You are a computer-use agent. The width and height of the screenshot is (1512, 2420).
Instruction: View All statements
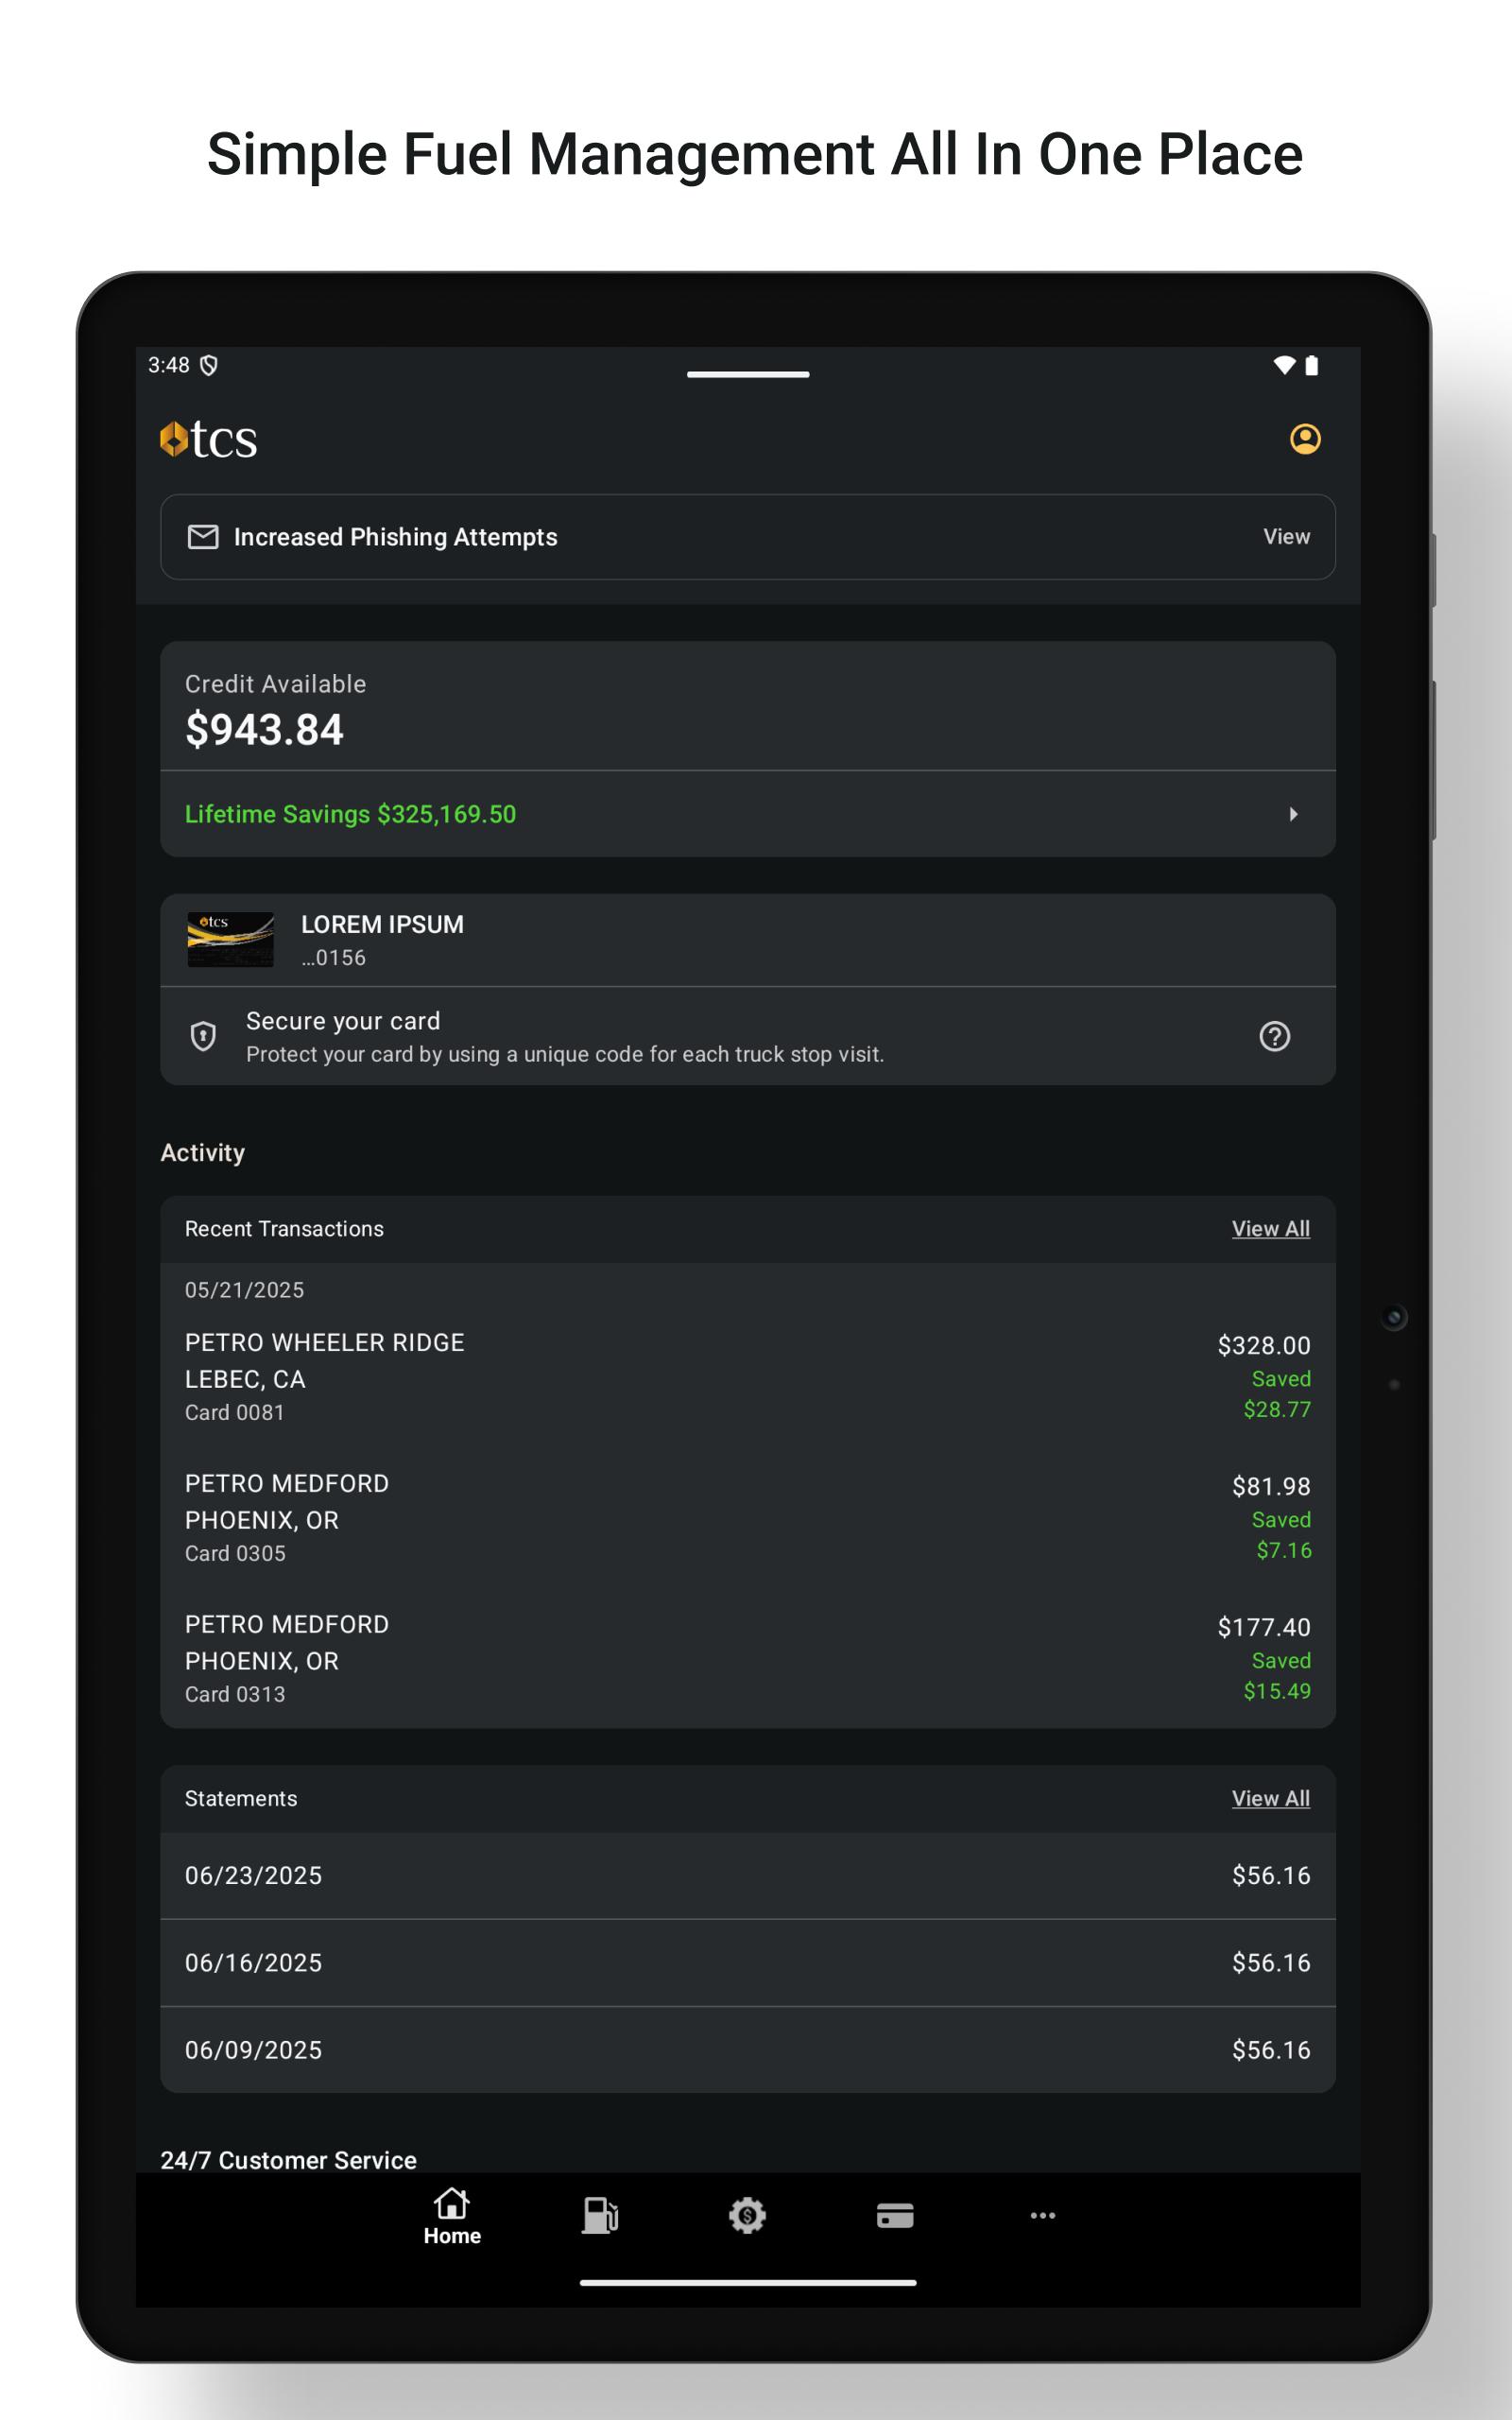click(1270, 1798)
